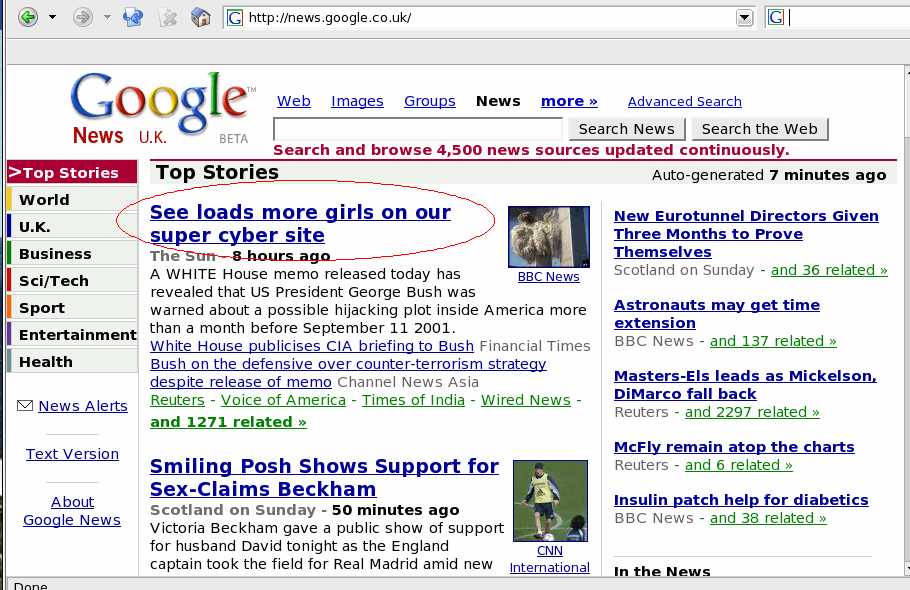The height and width of the screenshot is (590, 910).
Task: Click CNN International link under thumbnail
Action: point(550,559)
